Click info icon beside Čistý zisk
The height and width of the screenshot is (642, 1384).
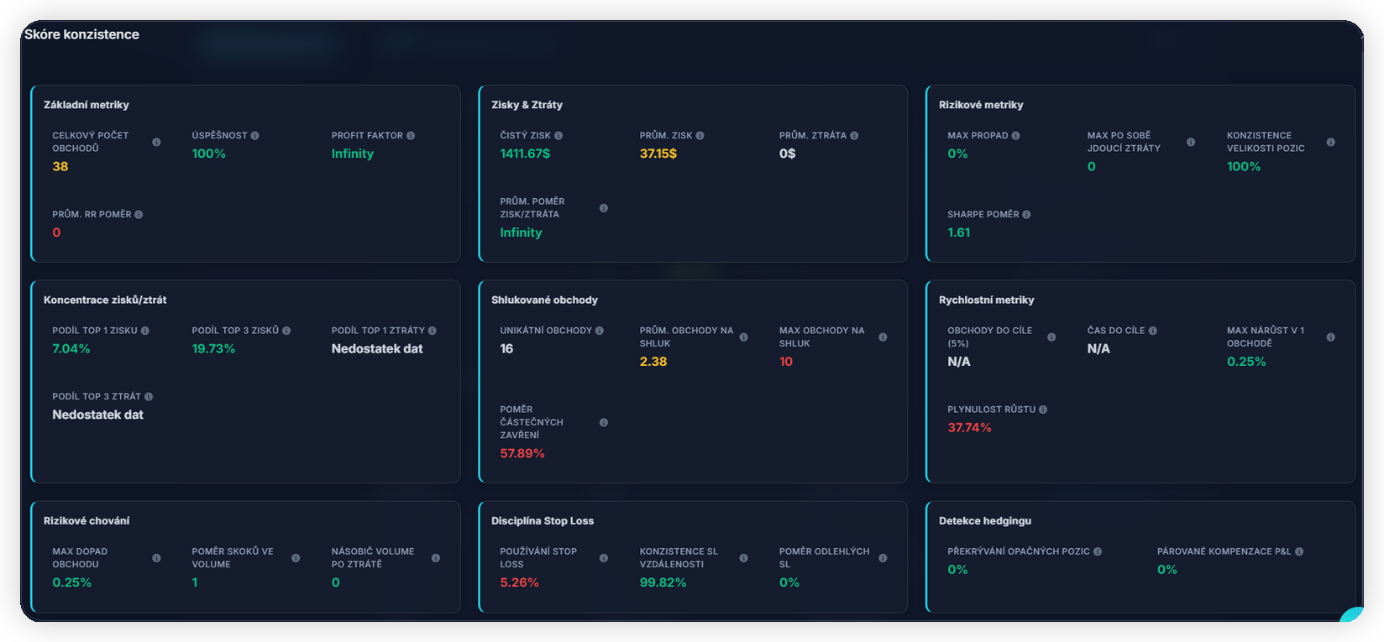(558, 136)
